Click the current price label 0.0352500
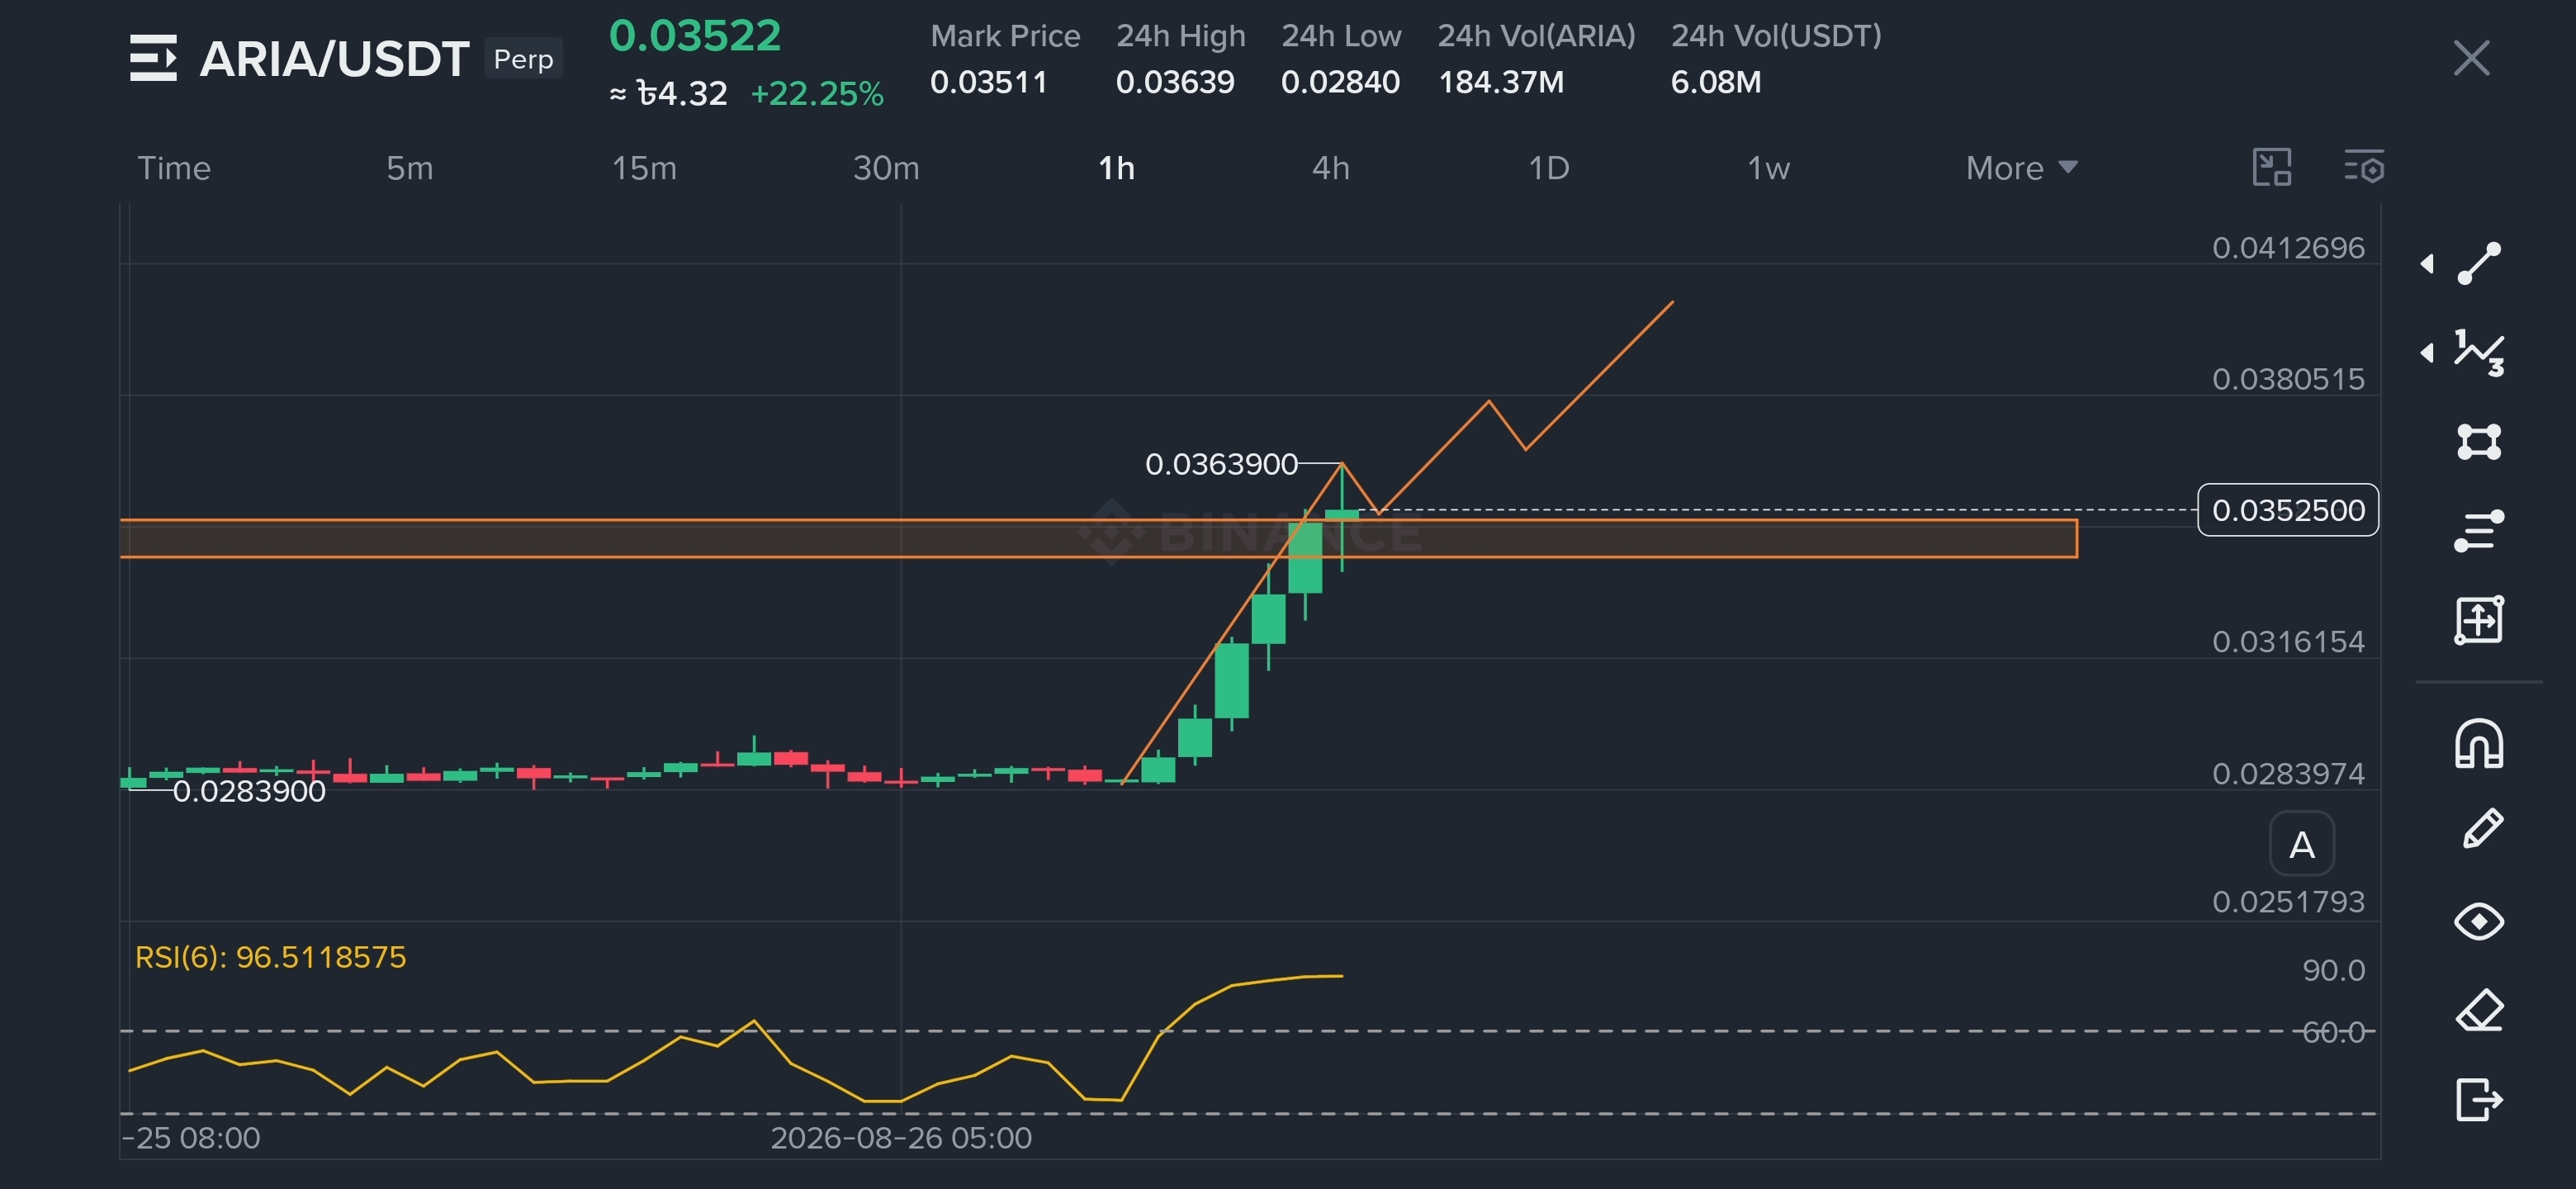 pyautogui.click(x=2288, y=510)
